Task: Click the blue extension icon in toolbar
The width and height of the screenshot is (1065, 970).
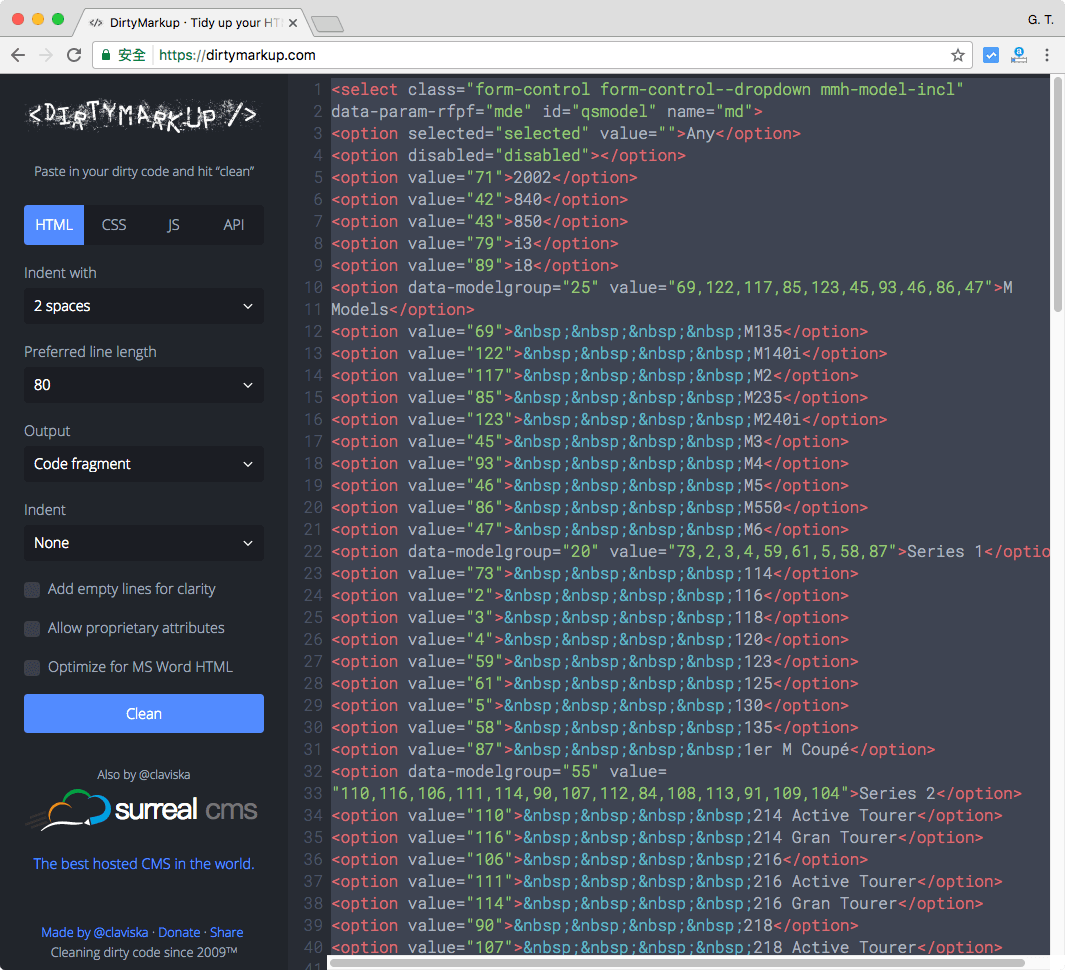Action: tap(991, 55)
